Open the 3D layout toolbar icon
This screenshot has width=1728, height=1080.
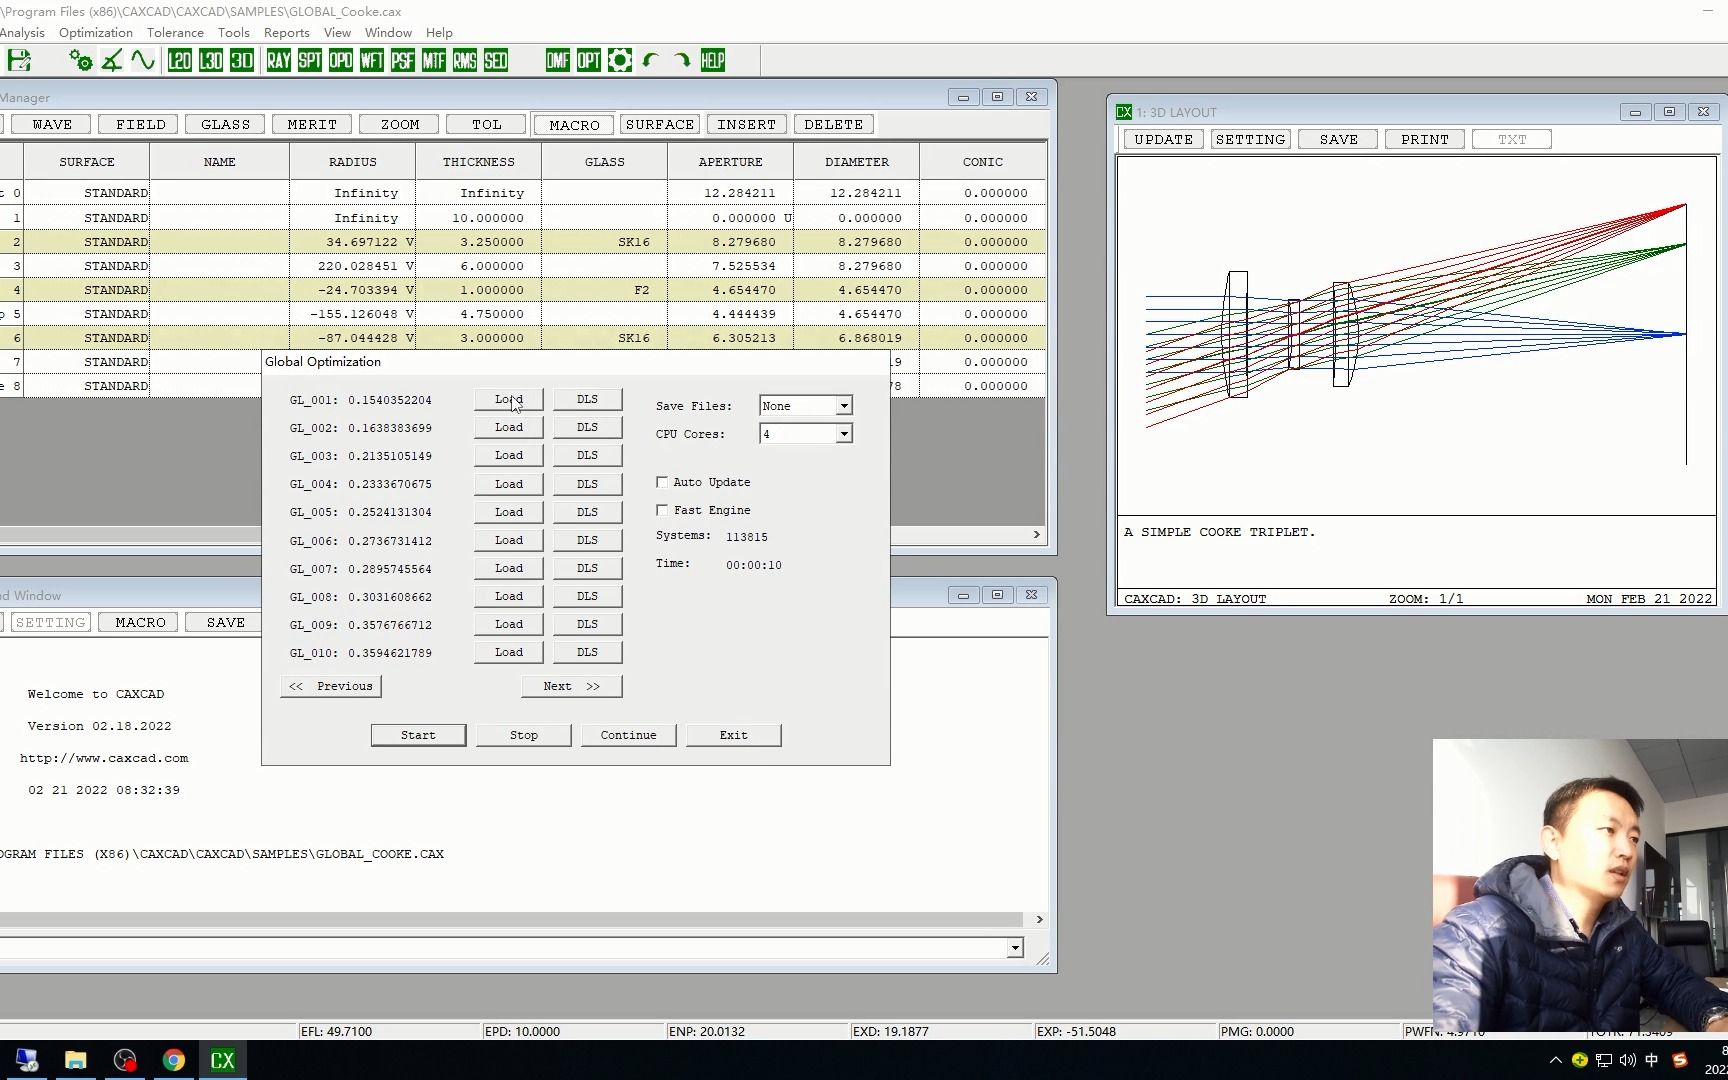(x=242, y=60)
